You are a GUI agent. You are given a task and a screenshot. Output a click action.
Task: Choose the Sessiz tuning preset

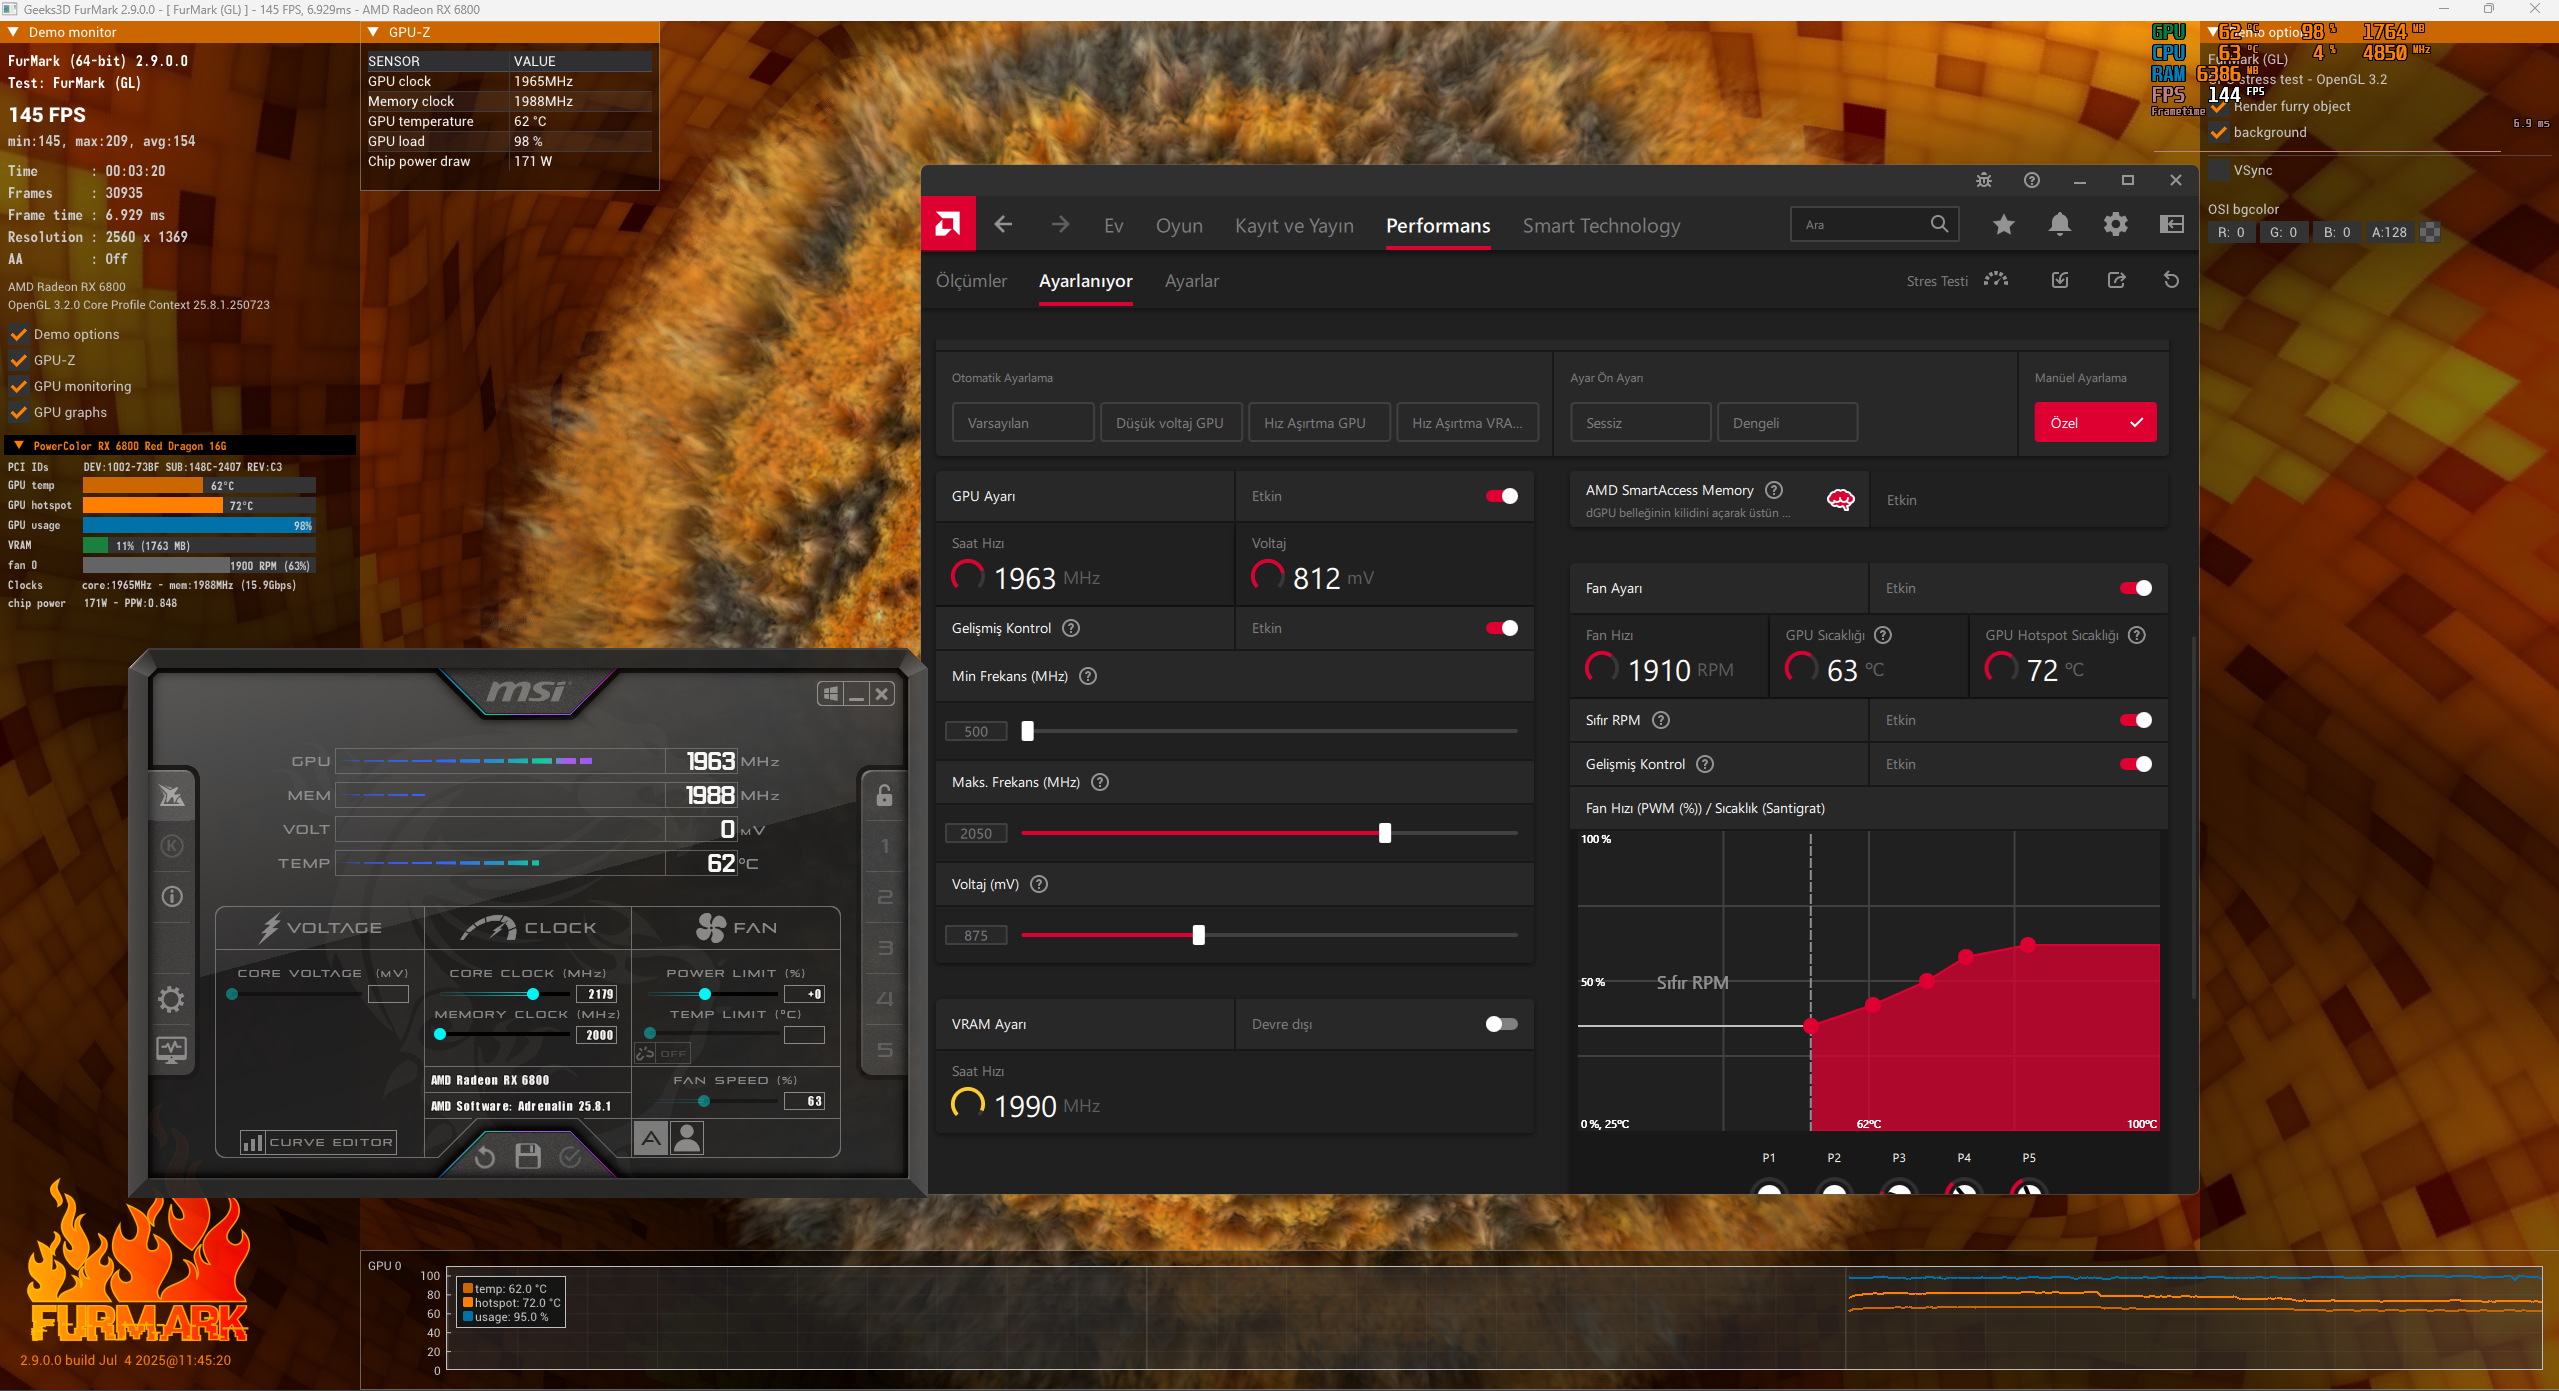coord(1640,423)
